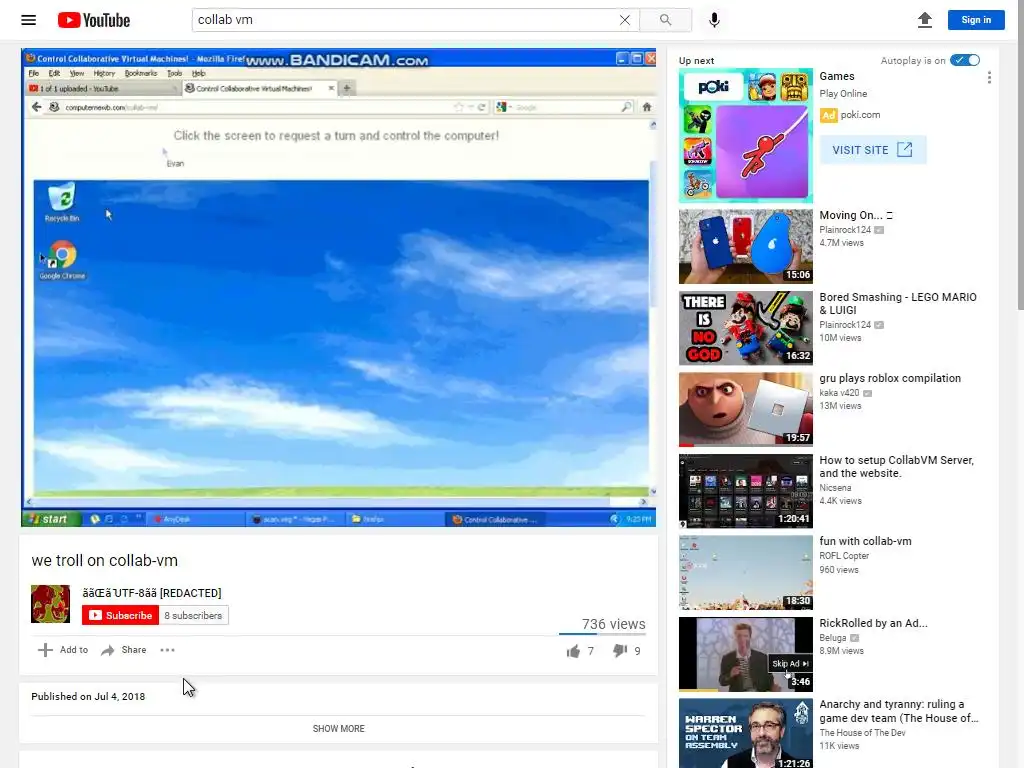Open 'Bored Smashing - LEGO MARIO & LUIGI' title
Viewport: 1024px width, 768px height.
898,304
